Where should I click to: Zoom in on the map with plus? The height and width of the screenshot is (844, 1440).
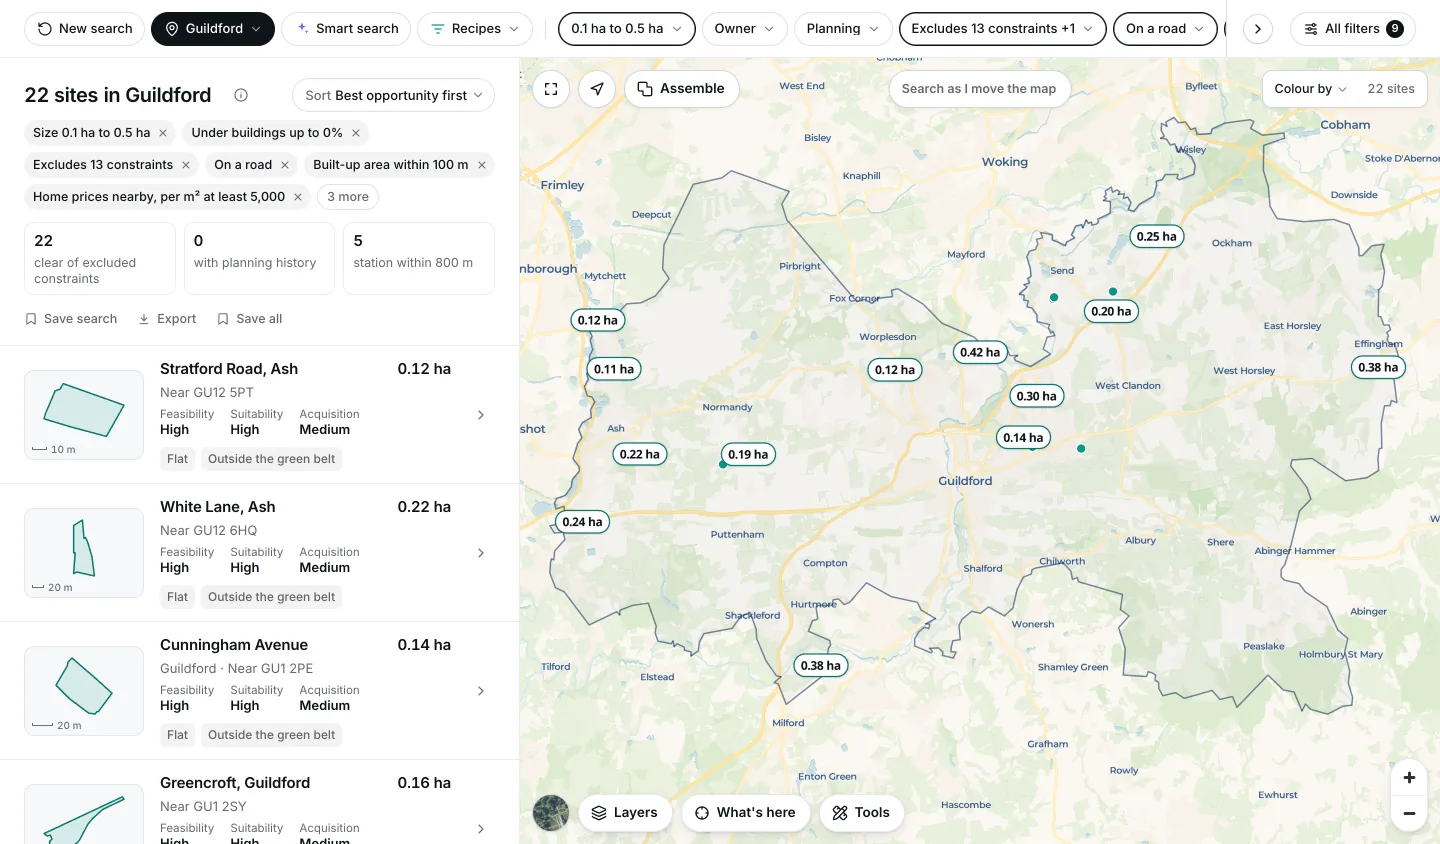[1409, 777]
